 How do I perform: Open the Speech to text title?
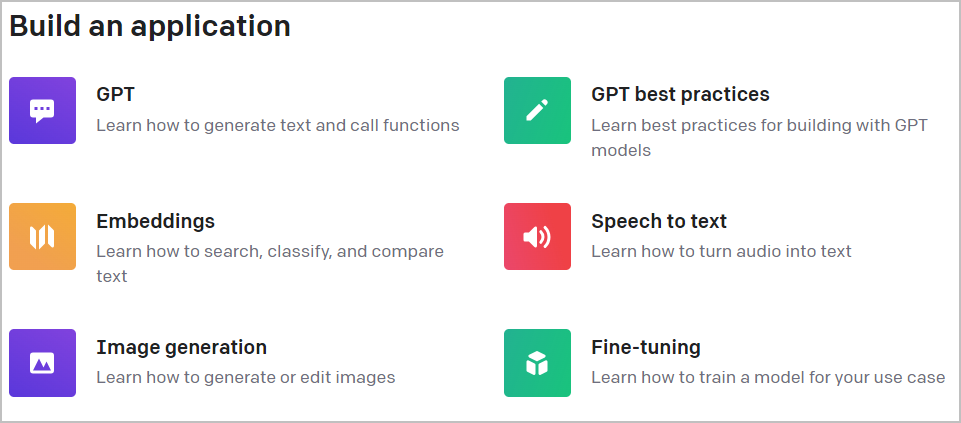pyautogui.click(x=659, y=221)
